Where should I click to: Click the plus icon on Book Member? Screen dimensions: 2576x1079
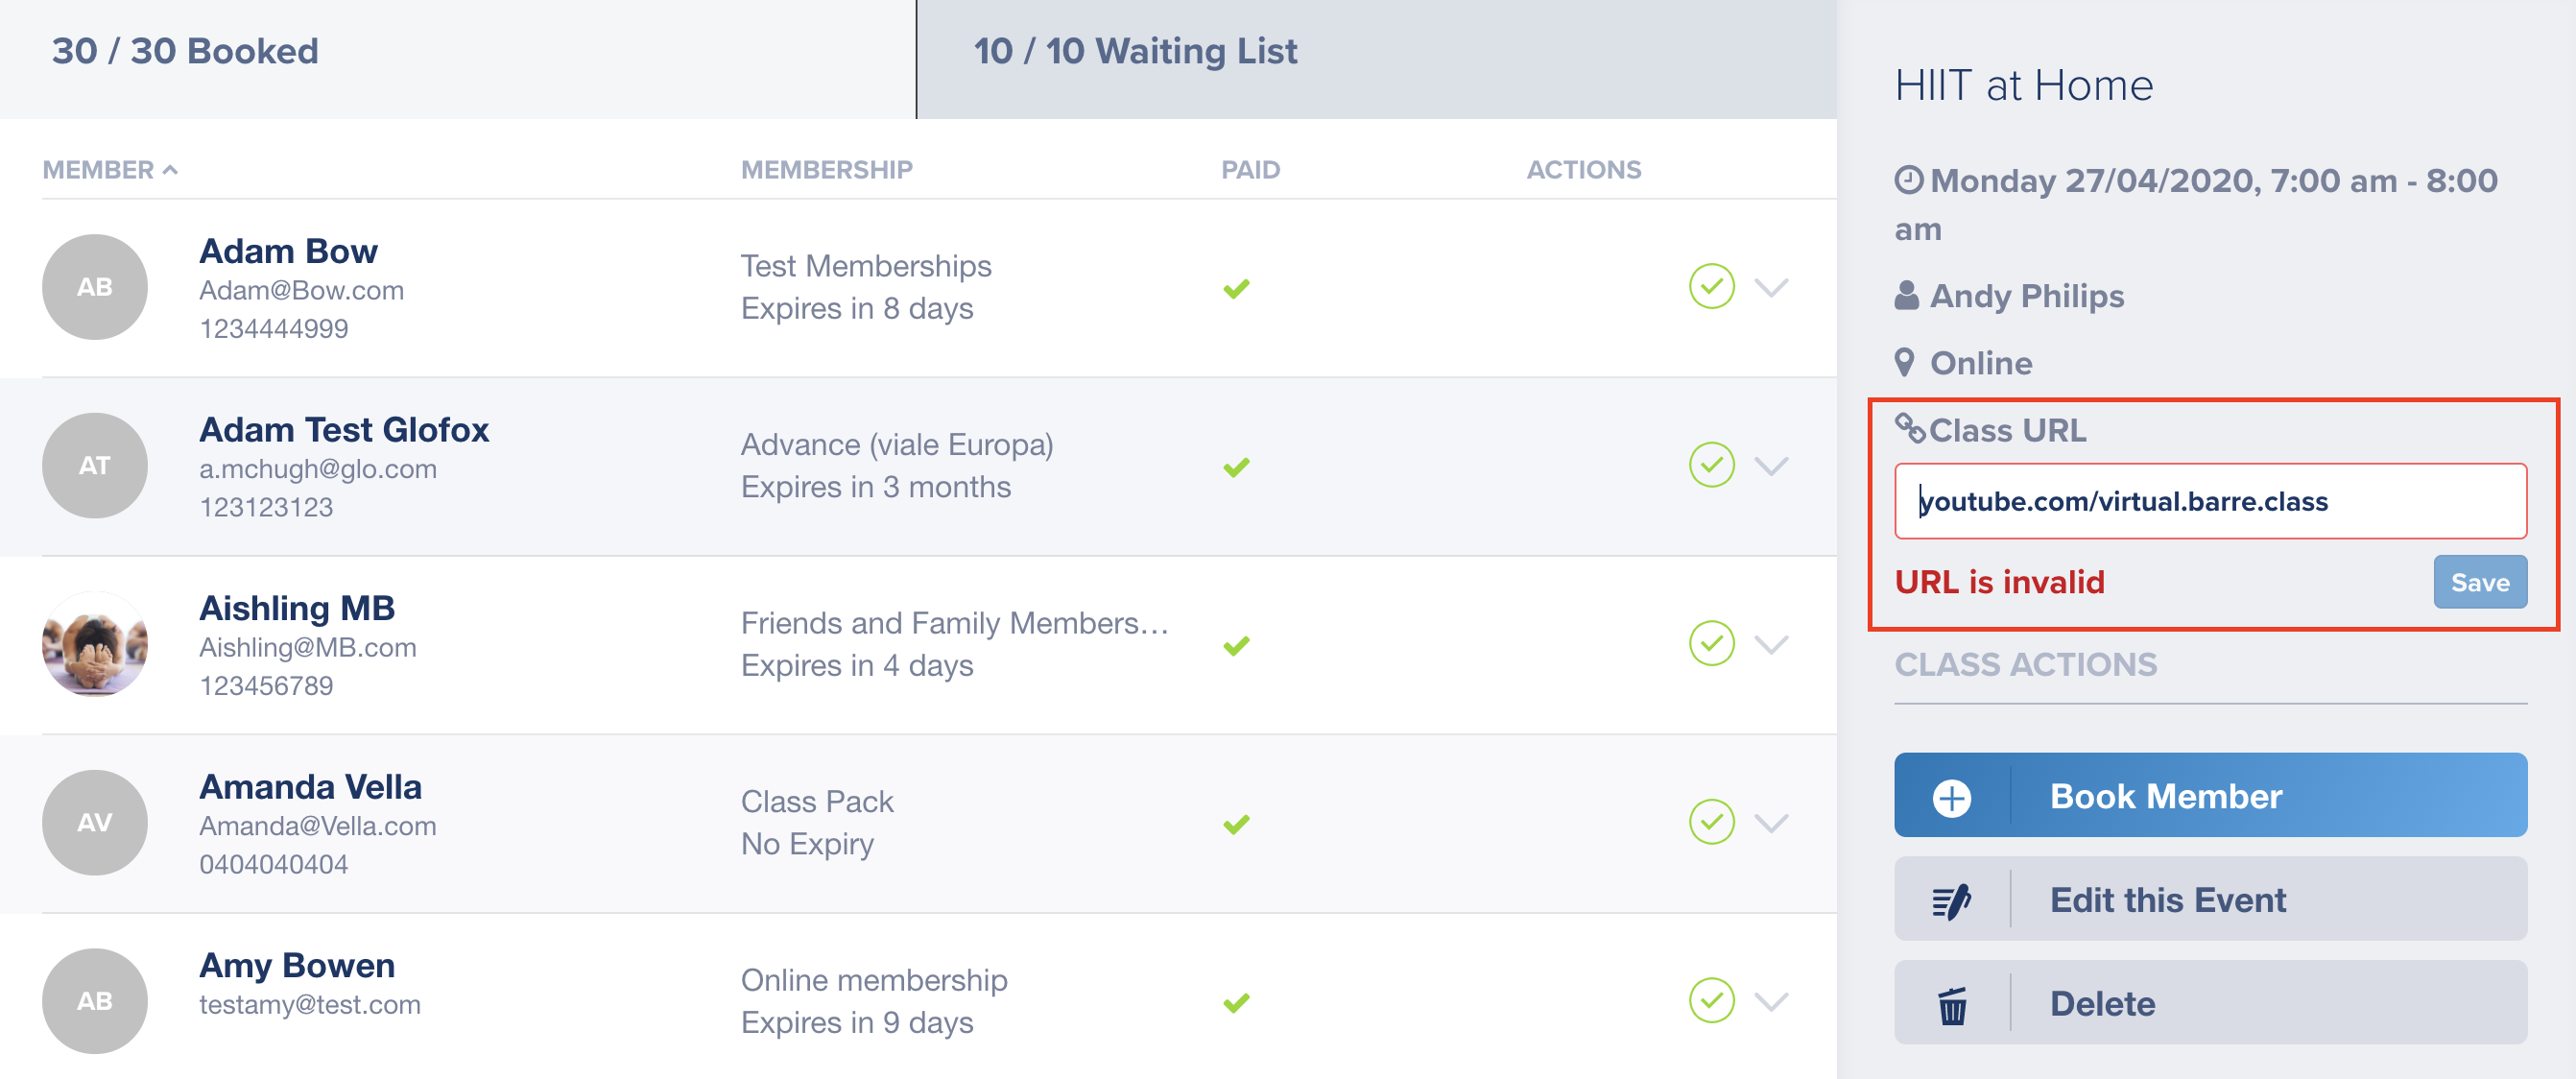pos(1951,797)
